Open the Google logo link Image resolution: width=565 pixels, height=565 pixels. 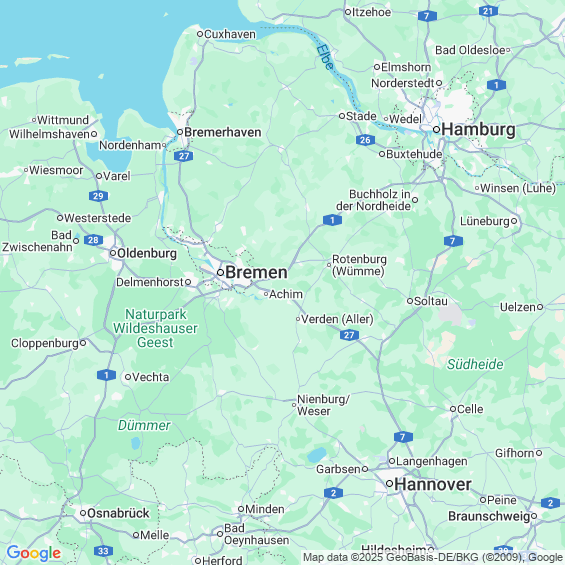(34, 553)
